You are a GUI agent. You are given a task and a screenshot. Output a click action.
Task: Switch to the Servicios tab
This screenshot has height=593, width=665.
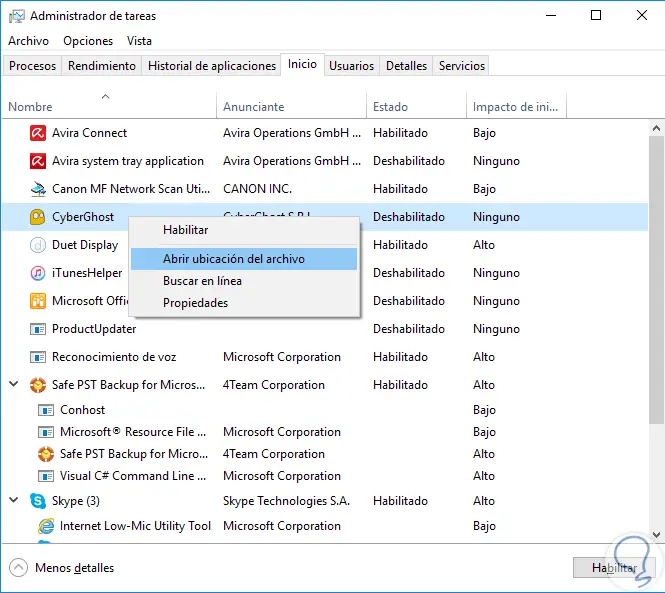pyautogui.click(x=461, y=66)
